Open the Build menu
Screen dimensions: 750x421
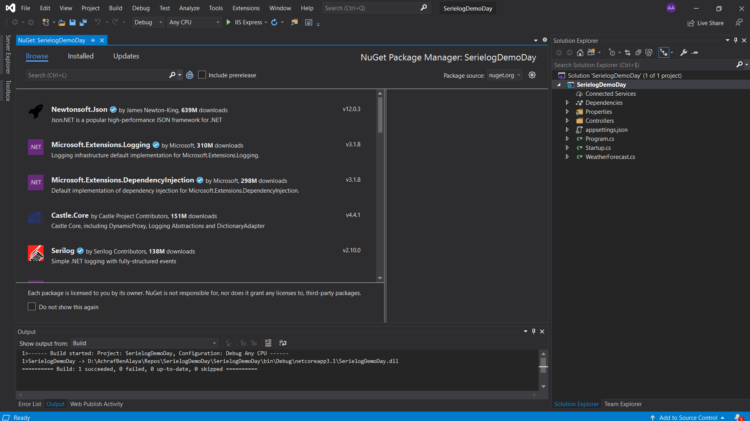pyautogui.click(x=115, y=8)
